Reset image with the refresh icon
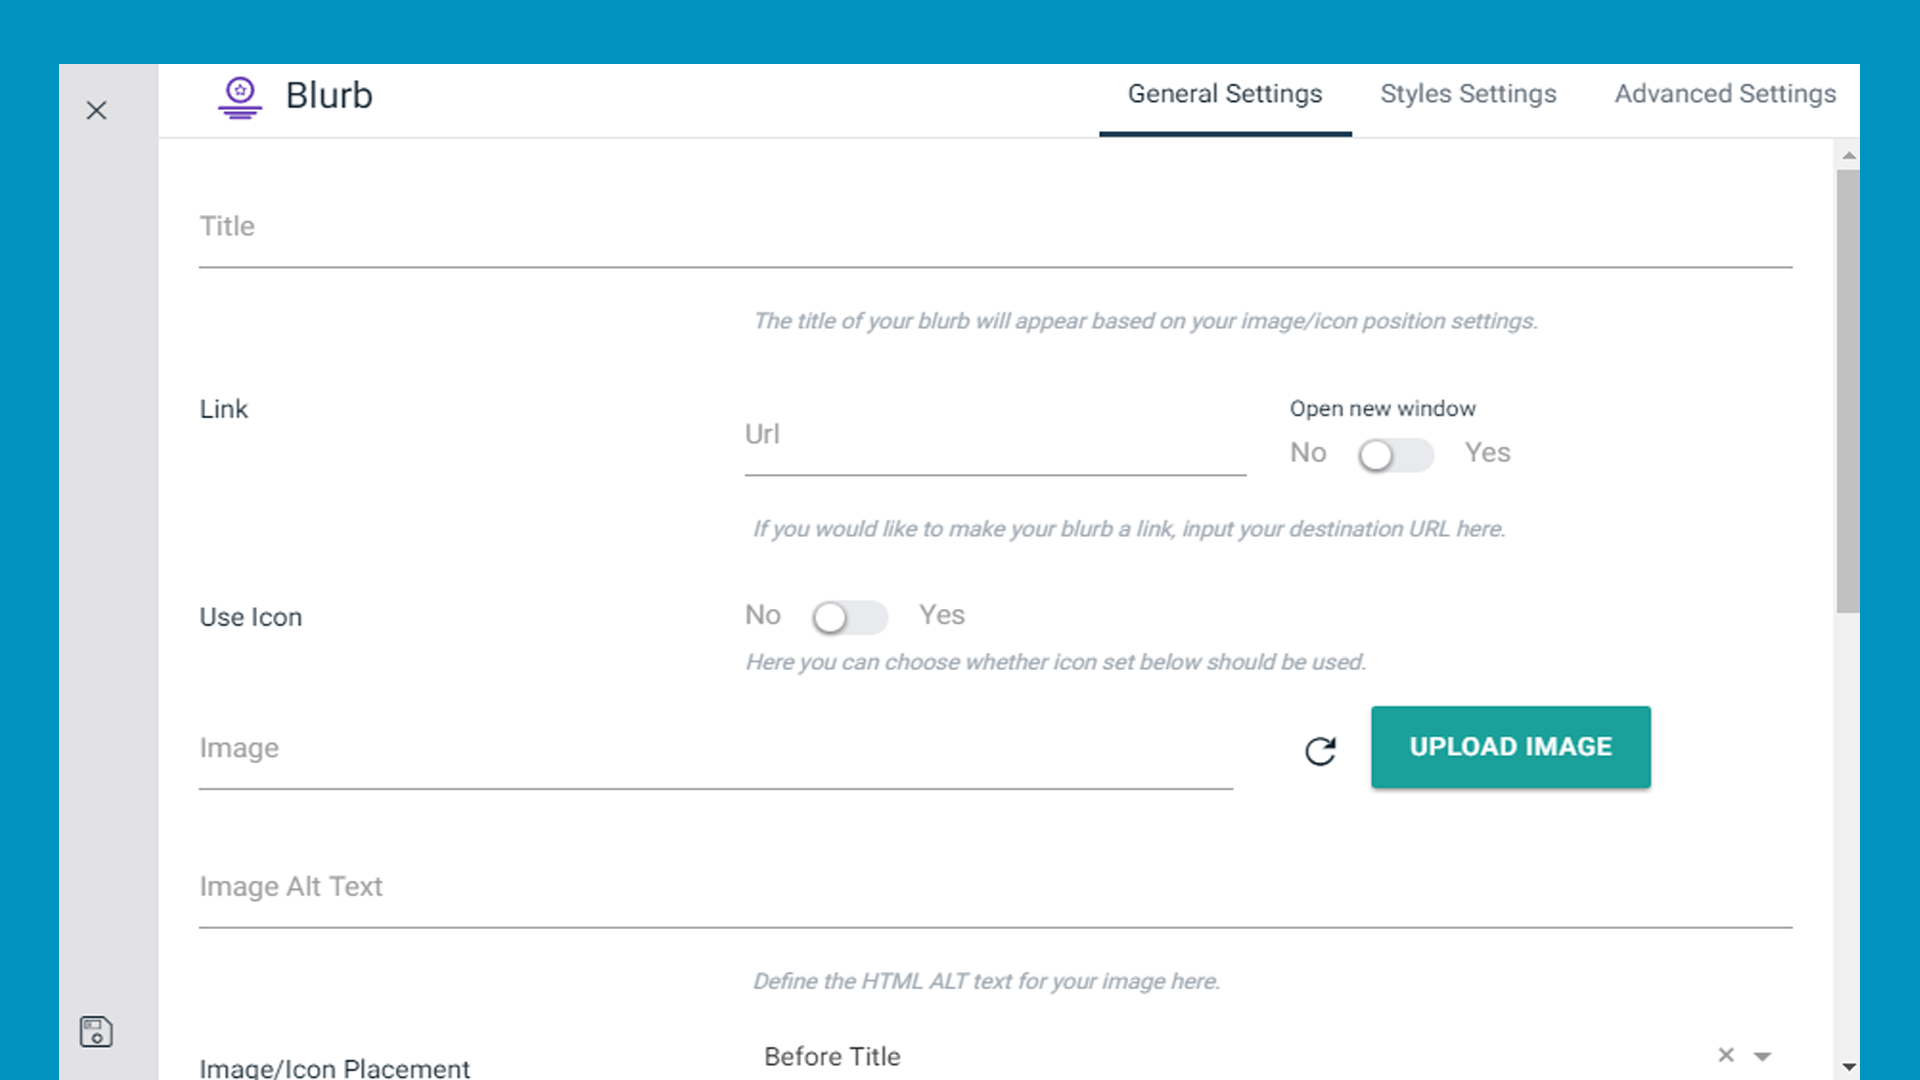The height and width of the screenshot is (1080, 1920). [1320, 751]
